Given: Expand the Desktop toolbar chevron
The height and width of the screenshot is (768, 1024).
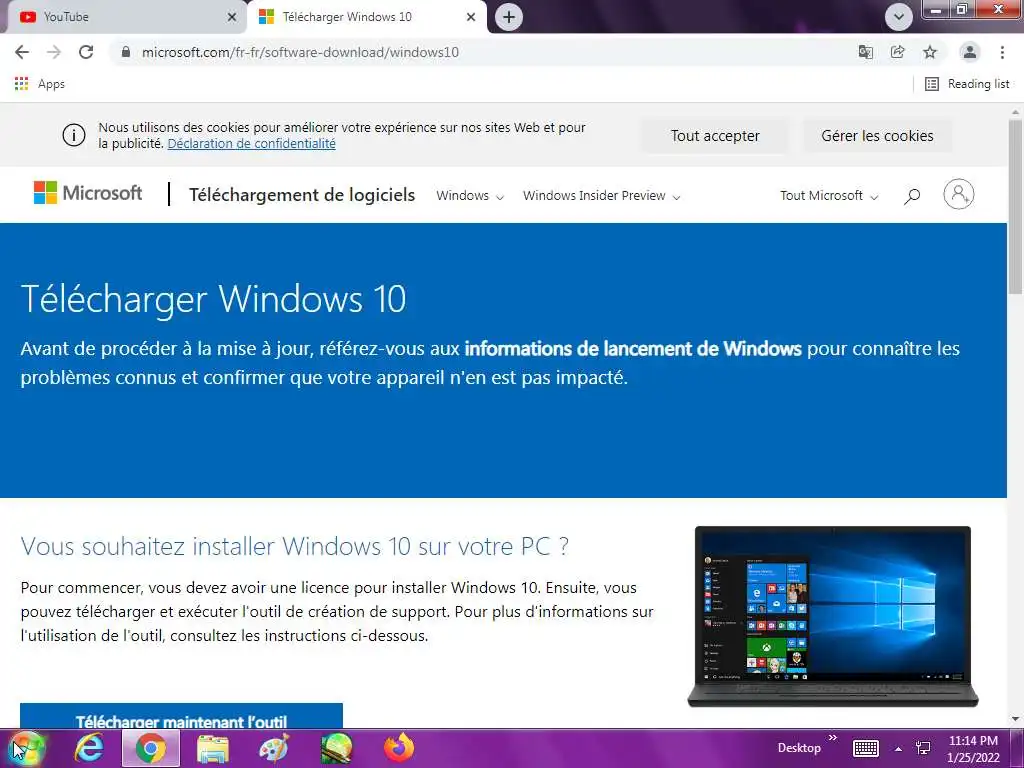Looking at the screenshot, I should pos(833,738).
